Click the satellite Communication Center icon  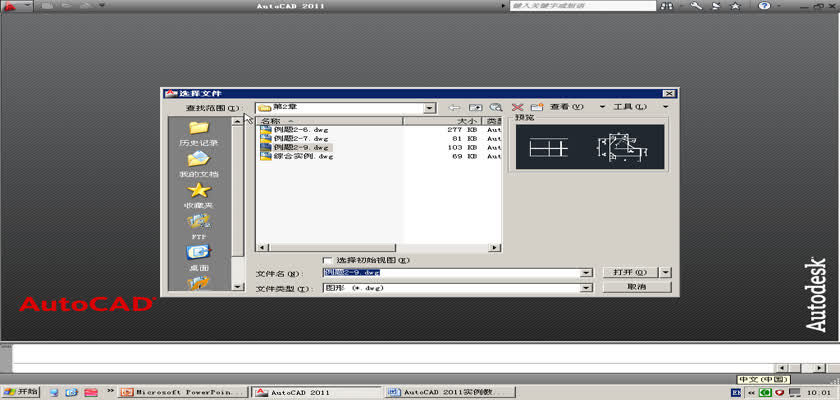[x=716, y=6]
